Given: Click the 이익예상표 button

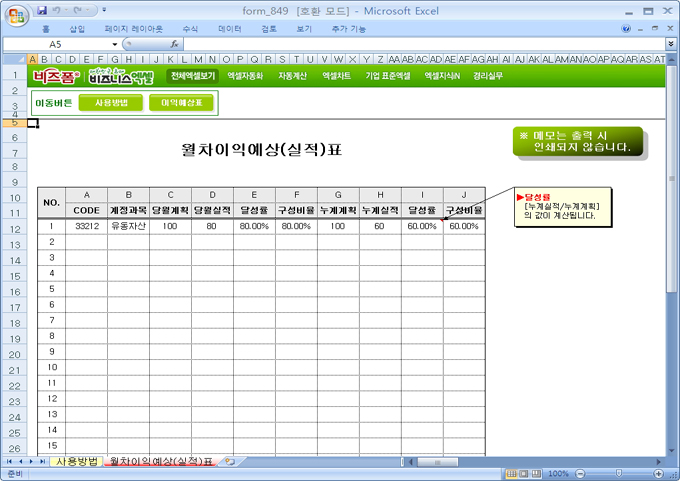Looking at the screenshot, I should tap(181, 102).
